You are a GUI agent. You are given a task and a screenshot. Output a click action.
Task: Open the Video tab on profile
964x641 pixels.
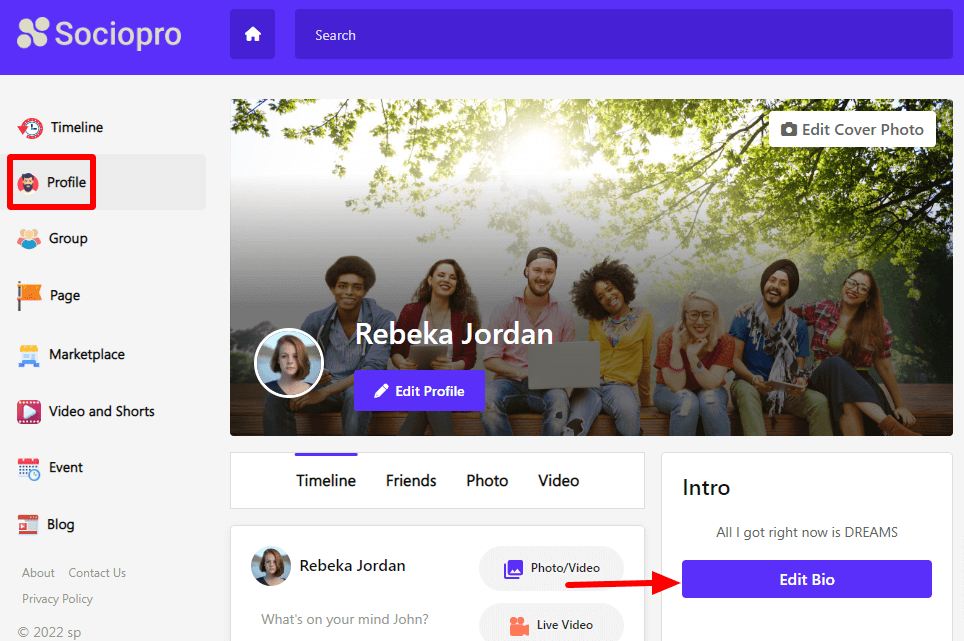point(558,481)
